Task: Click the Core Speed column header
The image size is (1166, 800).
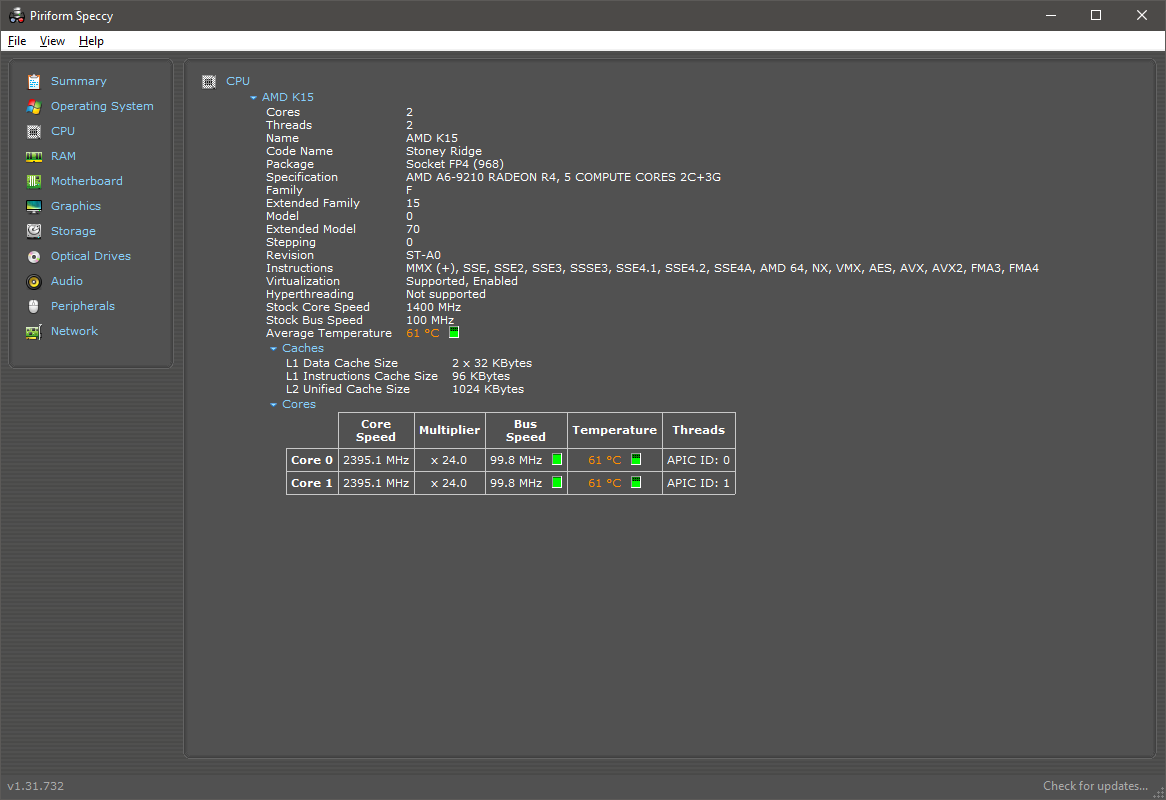Action: [x=376, y=430]
